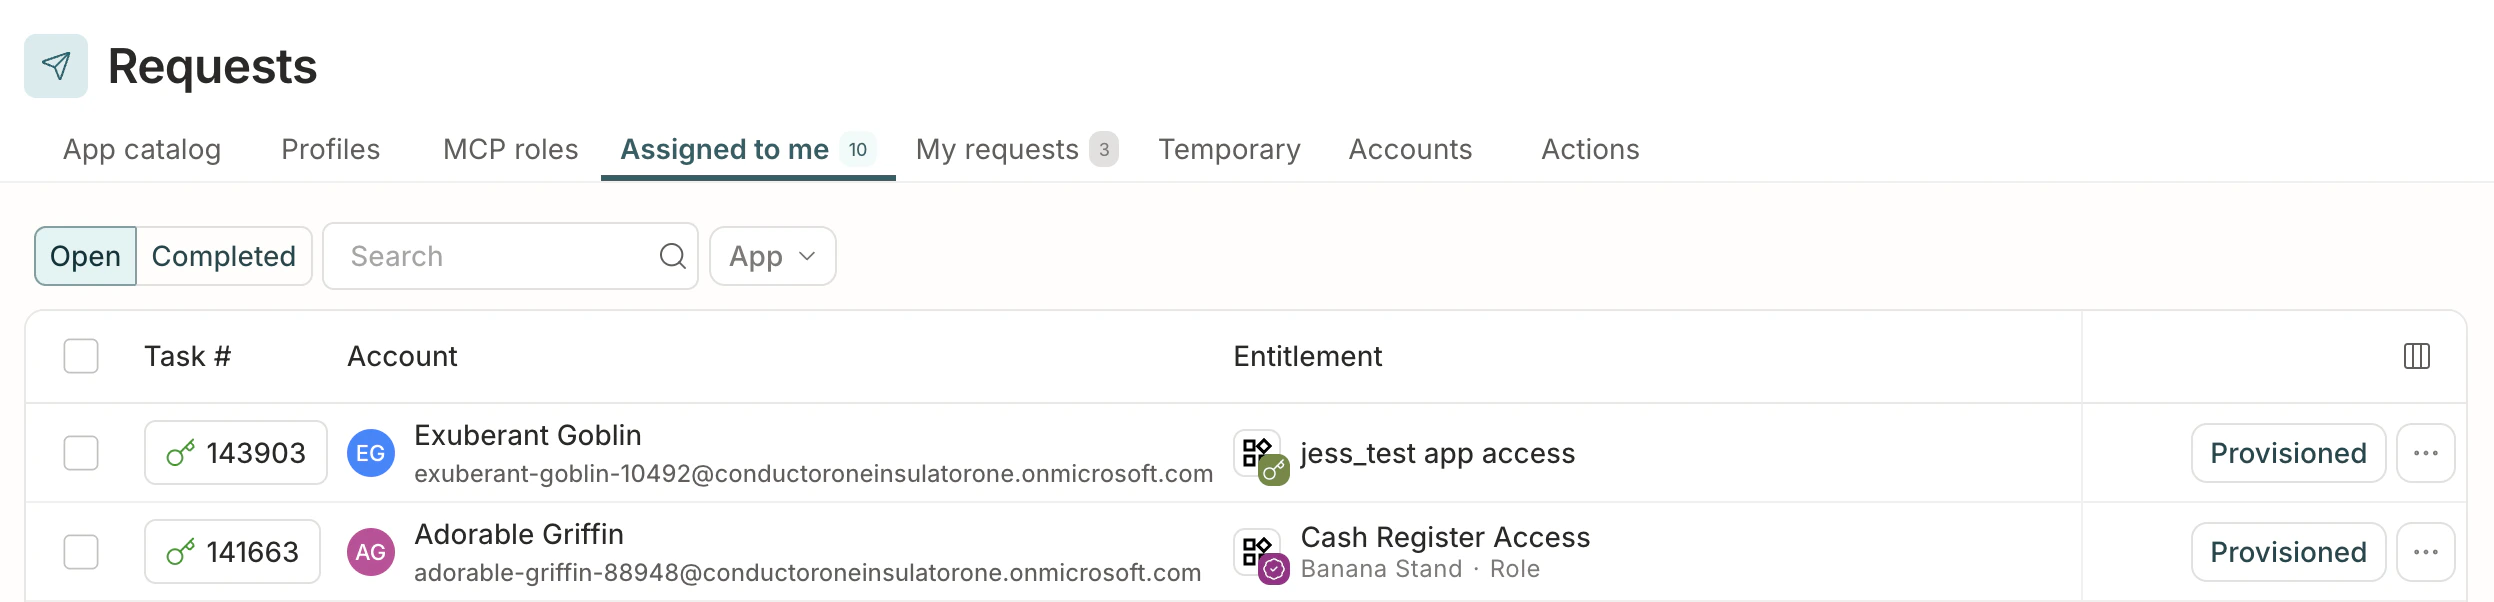Open the ellipsis menu for Exuberant Goblin's row
Image resolution: width=2494 pixels, height=602 pixels.
[2426, 452]
